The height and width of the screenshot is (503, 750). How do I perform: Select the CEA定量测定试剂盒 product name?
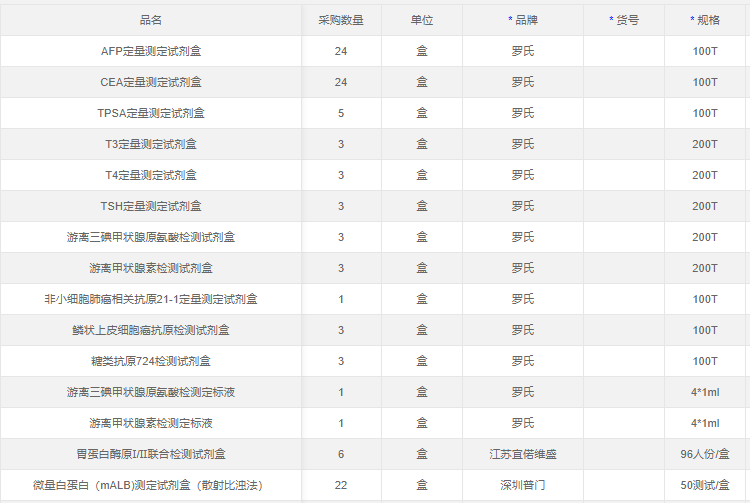pyautogui.click(x=150, y=82)
